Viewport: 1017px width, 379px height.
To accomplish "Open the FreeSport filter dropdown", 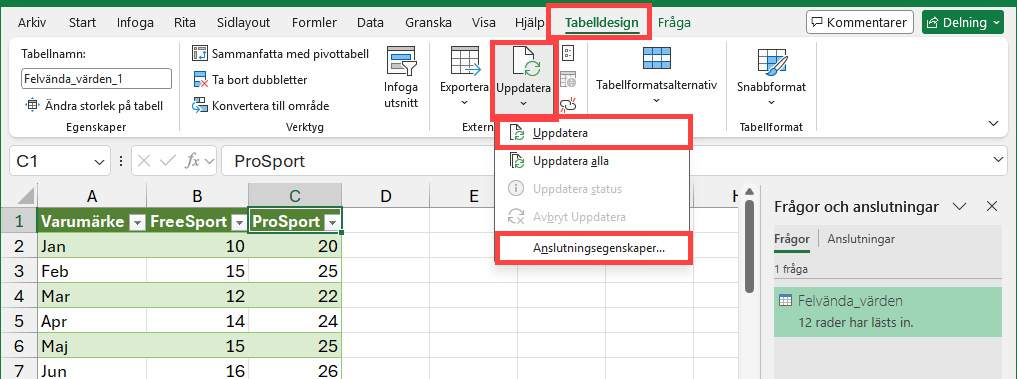I will pyautogui.click(x=239, y=223).
